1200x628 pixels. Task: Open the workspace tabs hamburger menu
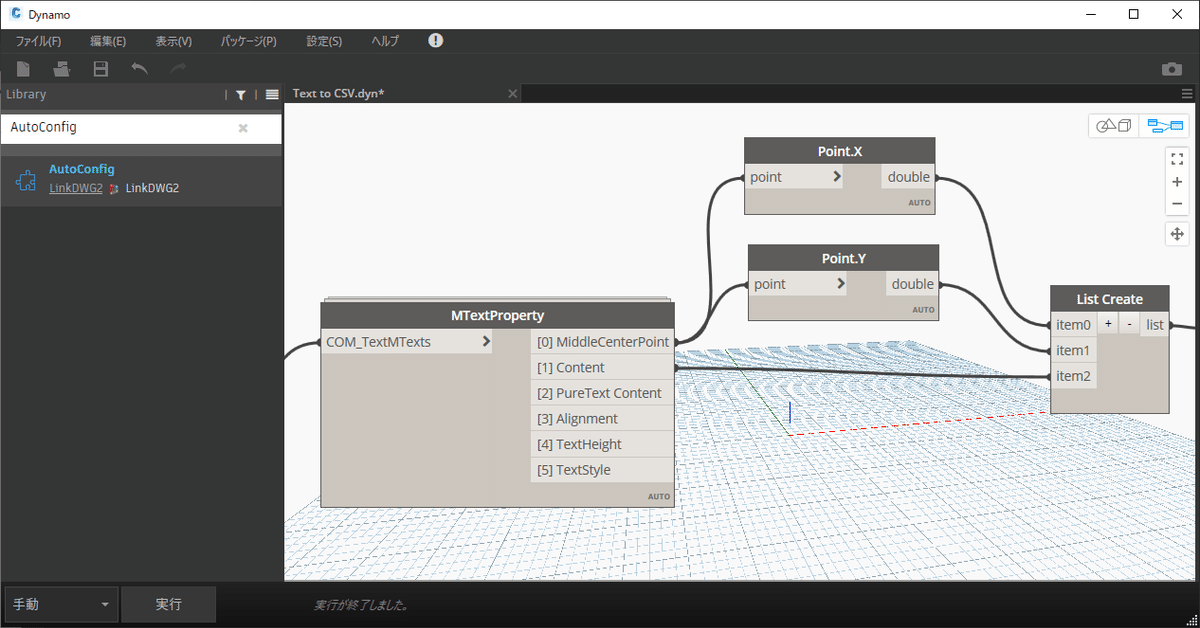[1188, 93]
